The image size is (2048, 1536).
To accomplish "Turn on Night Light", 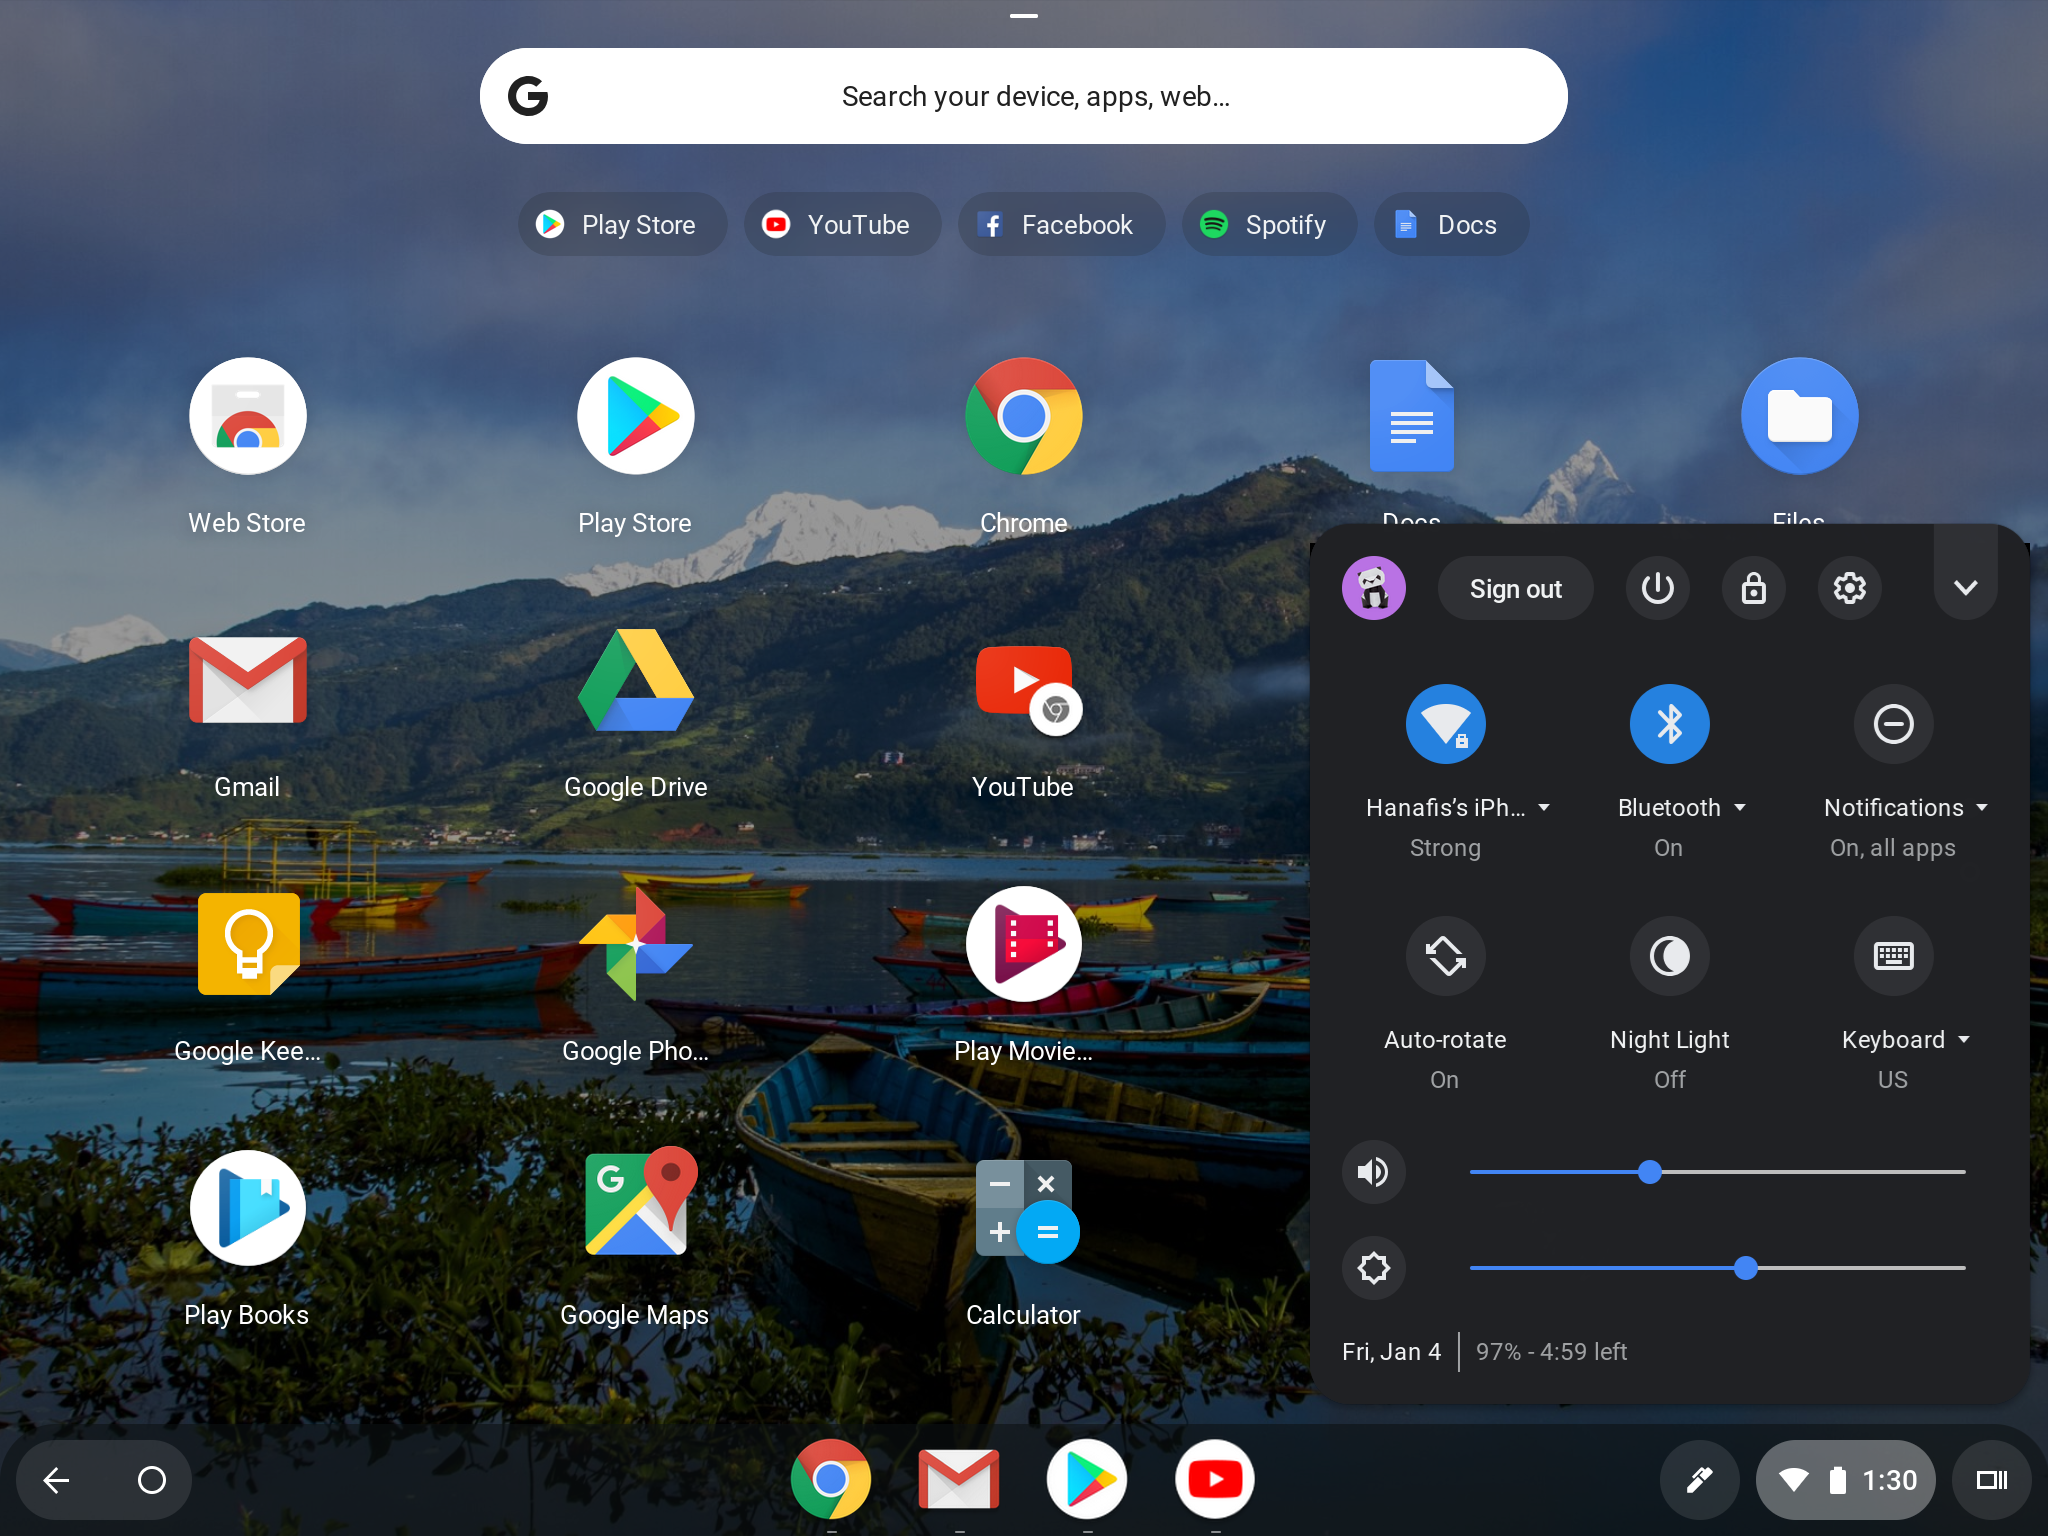I will tap(1670, 956).
